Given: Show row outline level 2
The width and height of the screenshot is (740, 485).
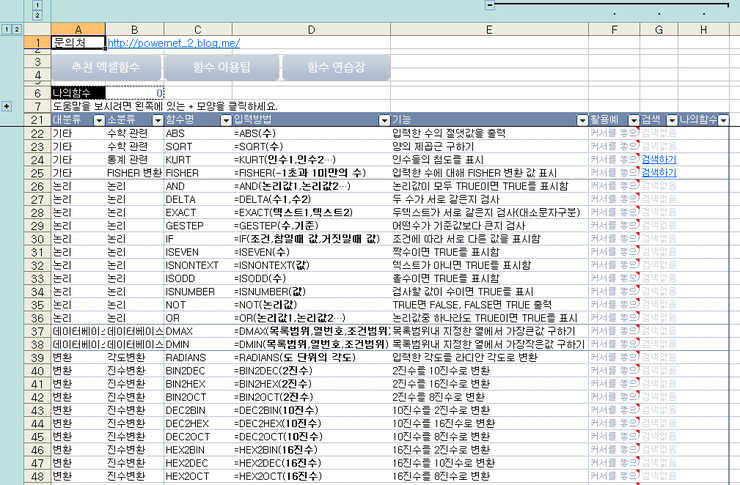Looking at the screenshot, I should tap(17, 29).
